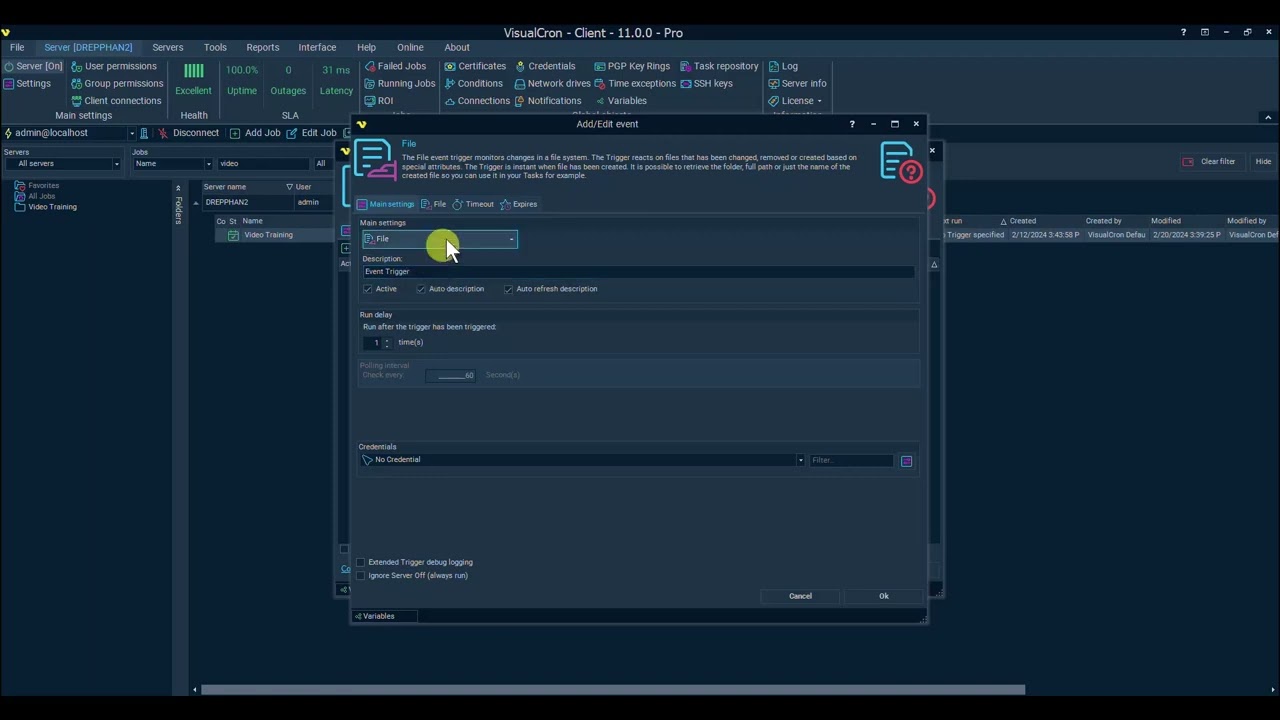Screen dimensions: 1280x720
Task: Toggle the Server [On] switch
Action: 33,66
